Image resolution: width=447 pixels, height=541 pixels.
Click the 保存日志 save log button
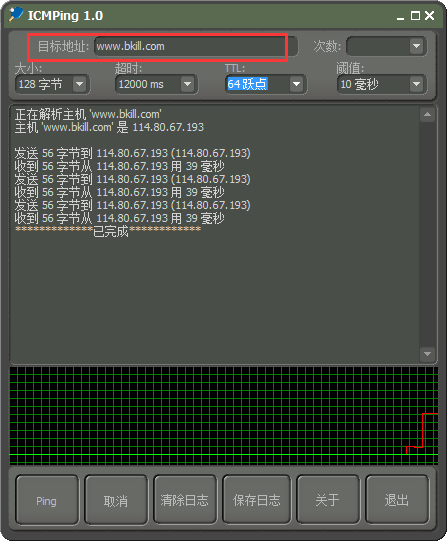coord(256,500)
